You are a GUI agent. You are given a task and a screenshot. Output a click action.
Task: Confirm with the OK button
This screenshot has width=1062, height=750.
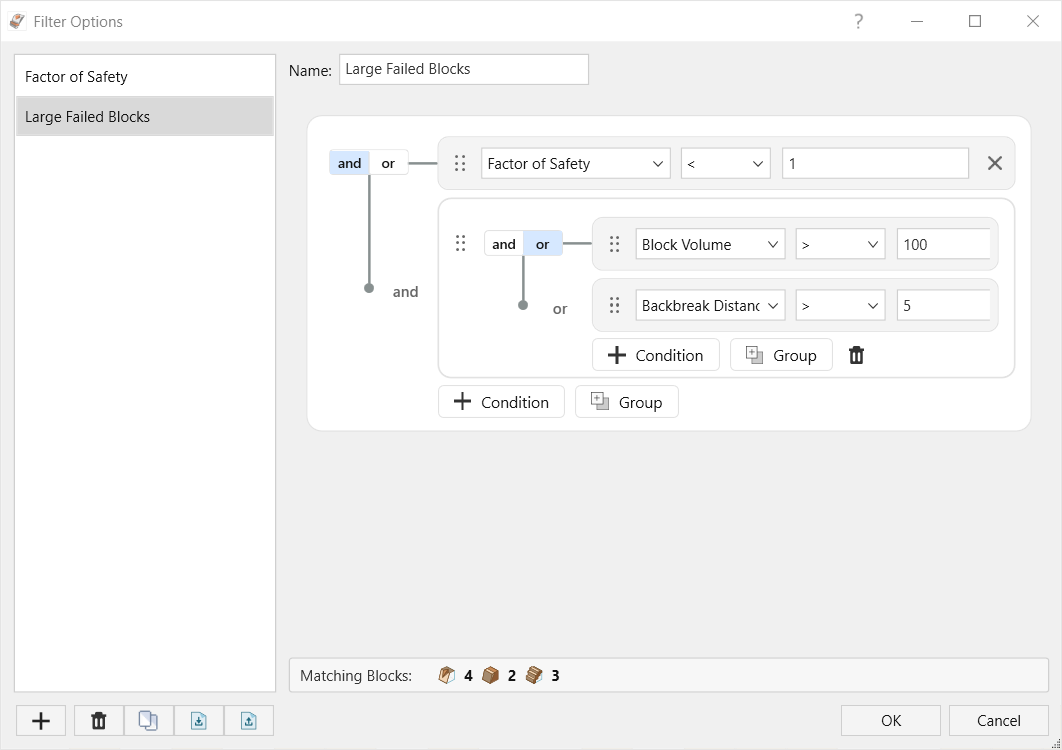click(891, 720)
